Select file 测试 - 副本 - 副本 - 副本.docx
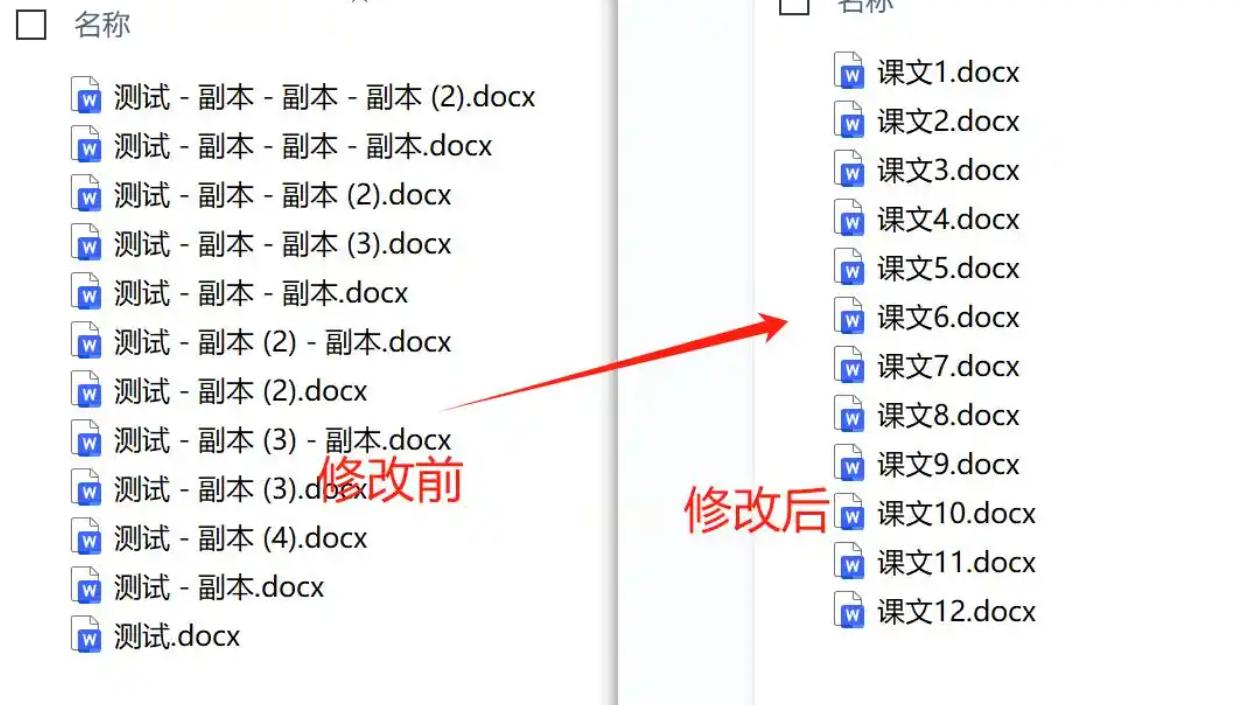Viewport: 1241px width, 705px height. click(282, 146)
